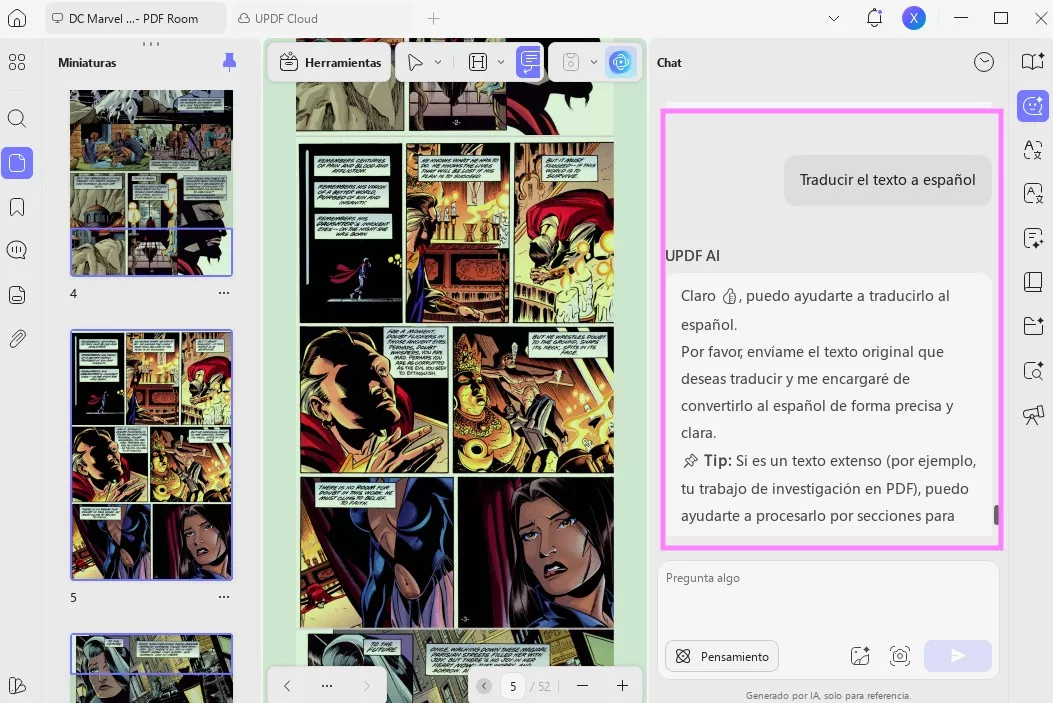The image size is (1053, 703).
Task: Open the search panel magnifier
Action: point(17,119)
